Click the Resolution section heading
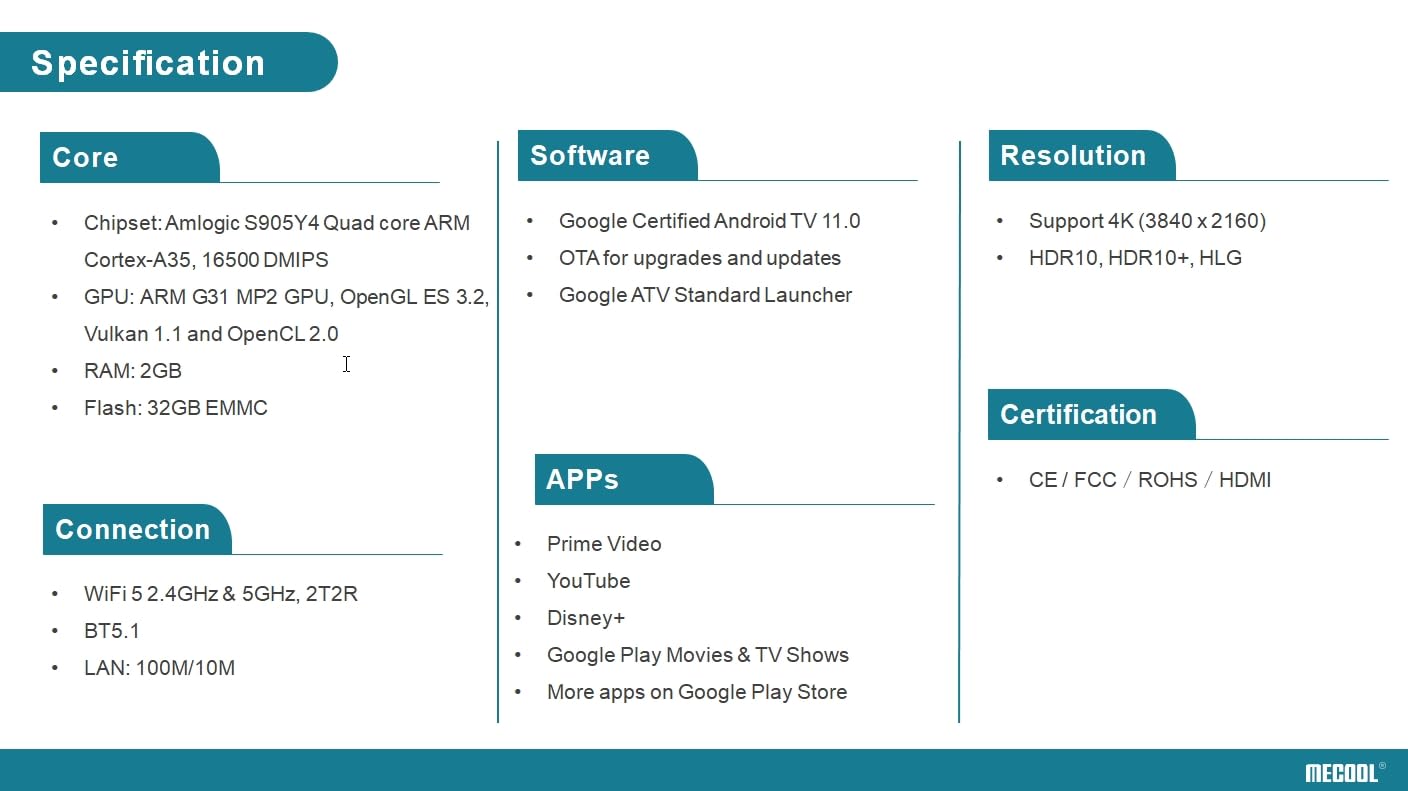Screen dimensions: 1408x791 pos(1073,156)
